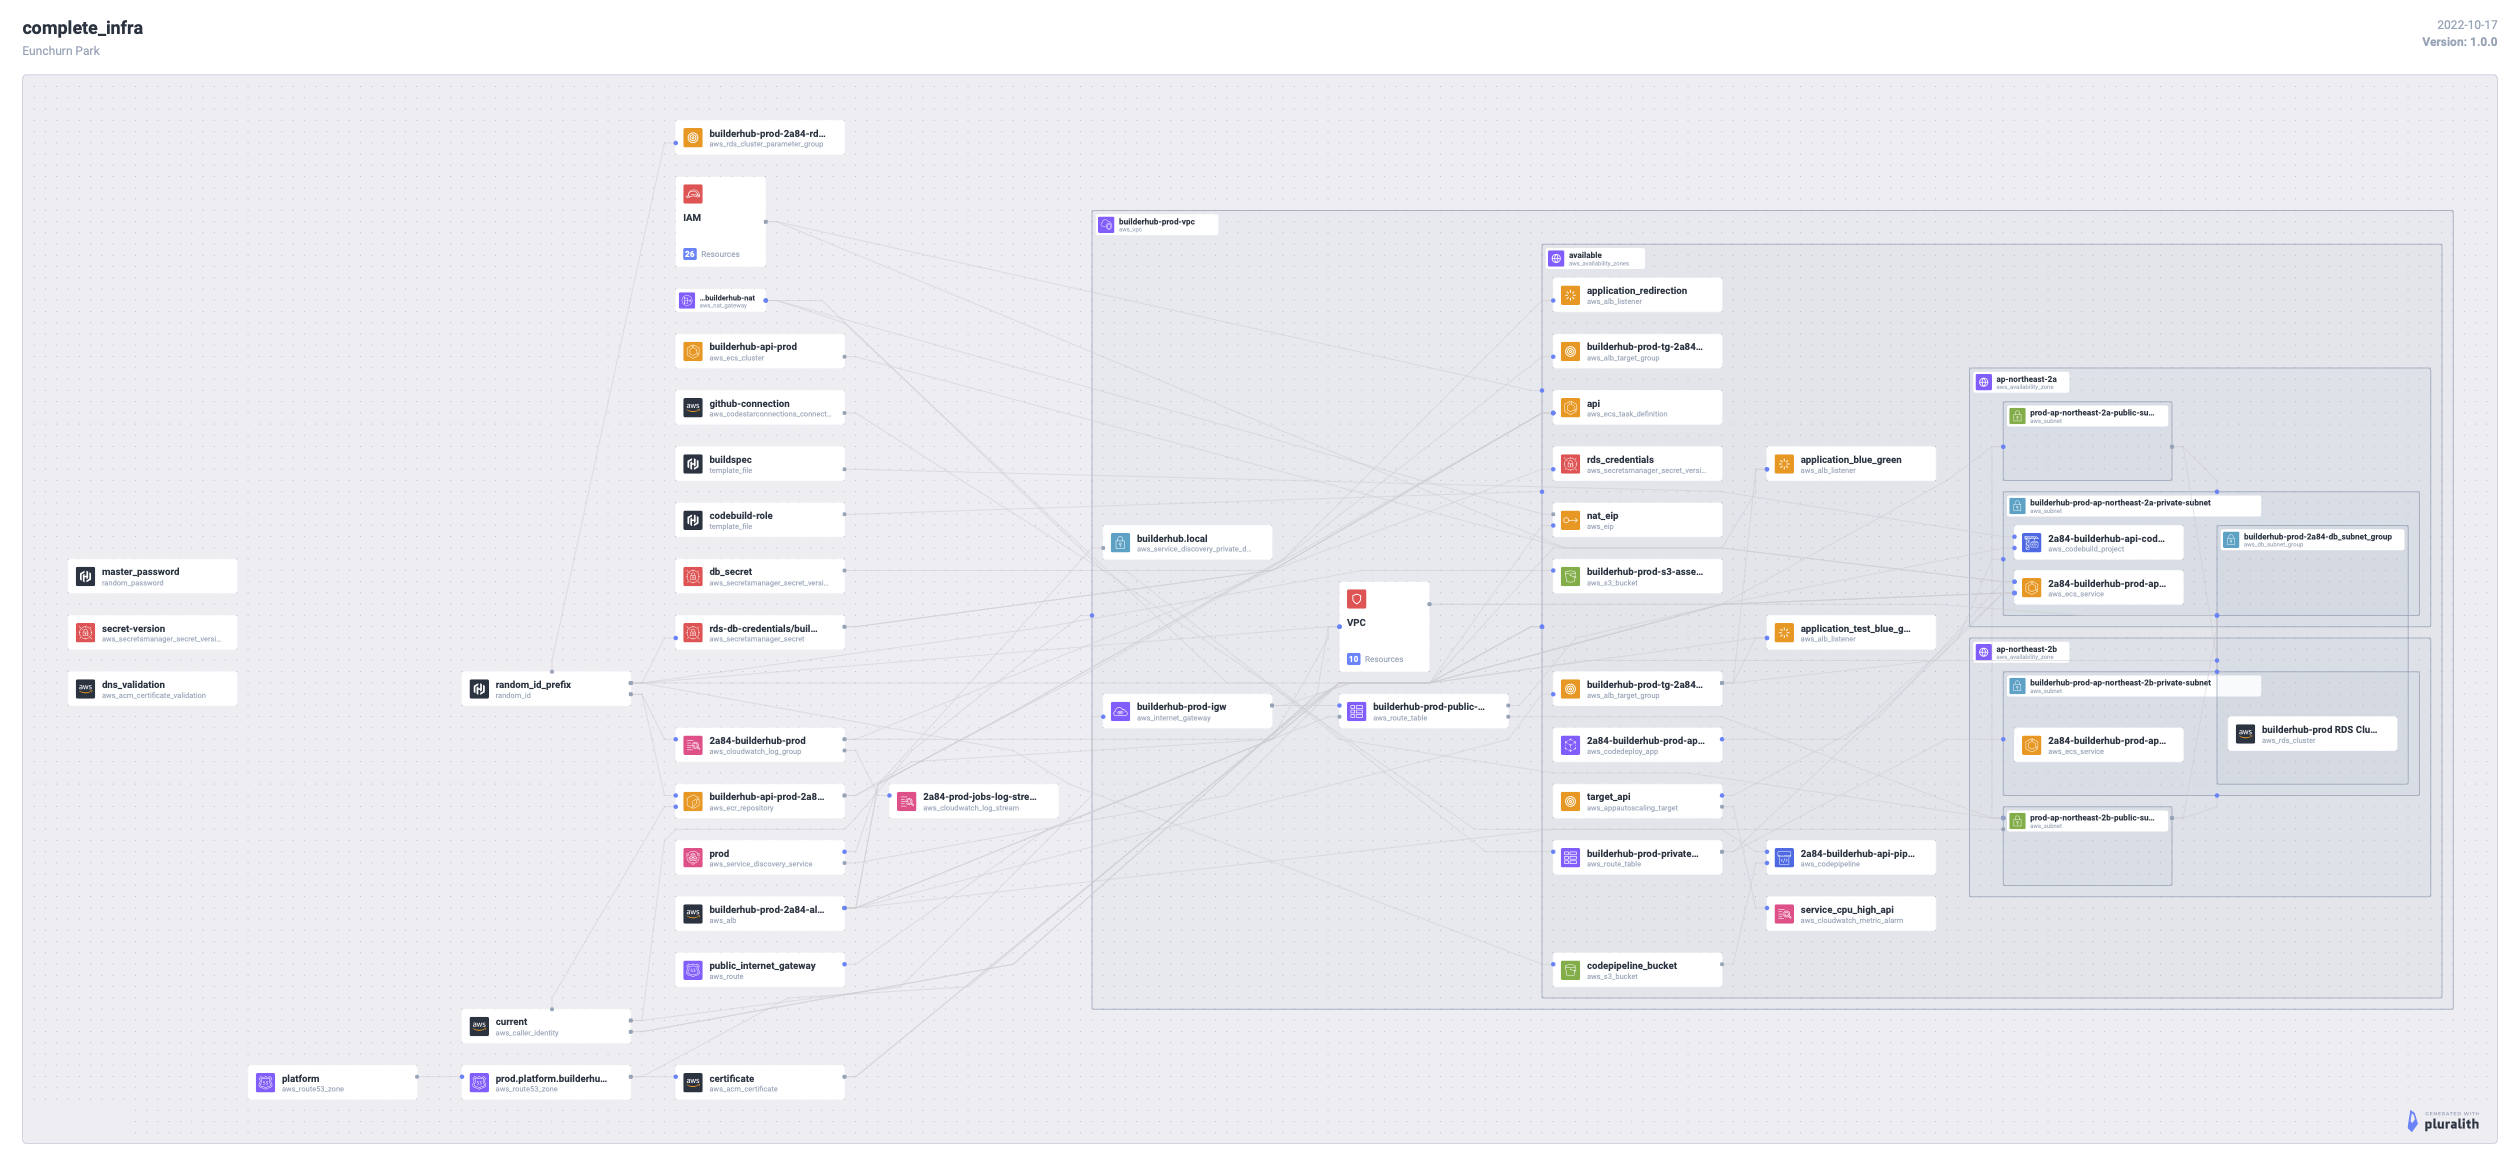The height and width of the screenshot is (1166, 2520).
Task: Click the builderhub-prod-igw internet gateway icon
Action: [x=1120, y=711]
